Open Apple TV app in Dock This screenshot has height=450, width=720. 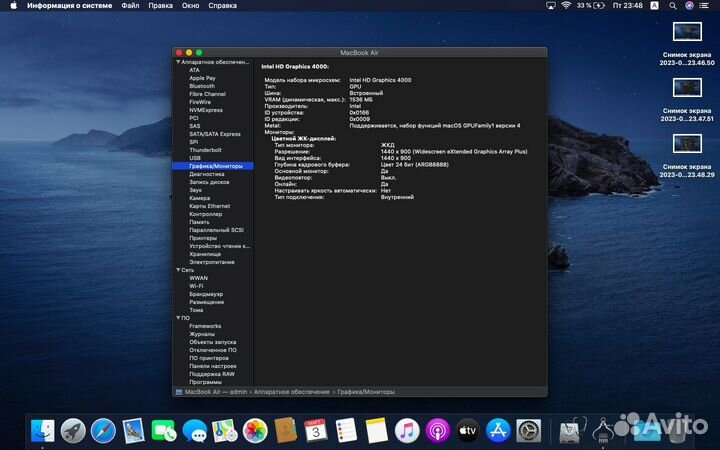467,431
